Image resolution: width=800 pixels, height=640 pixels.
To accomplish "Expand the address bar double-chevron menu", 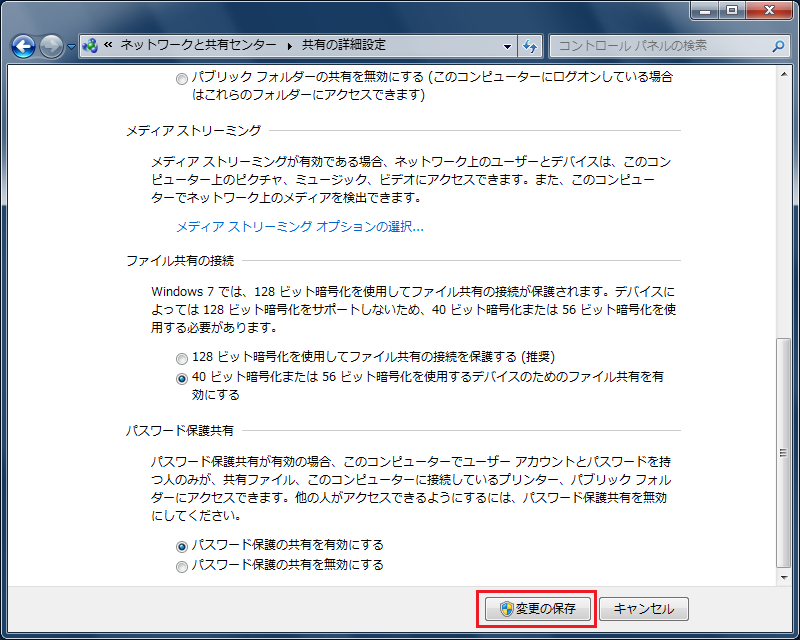I will point(108,46).
